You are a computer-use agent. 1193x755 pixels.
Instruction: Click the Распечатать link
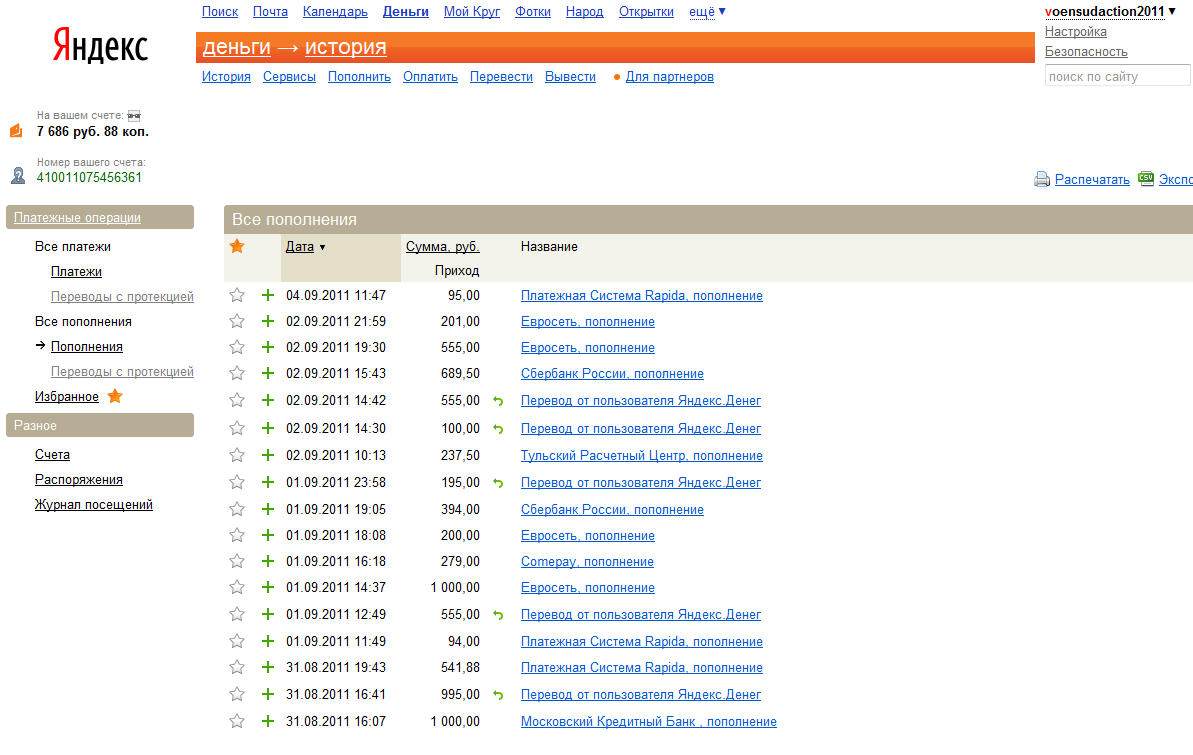pos(1092,180)
